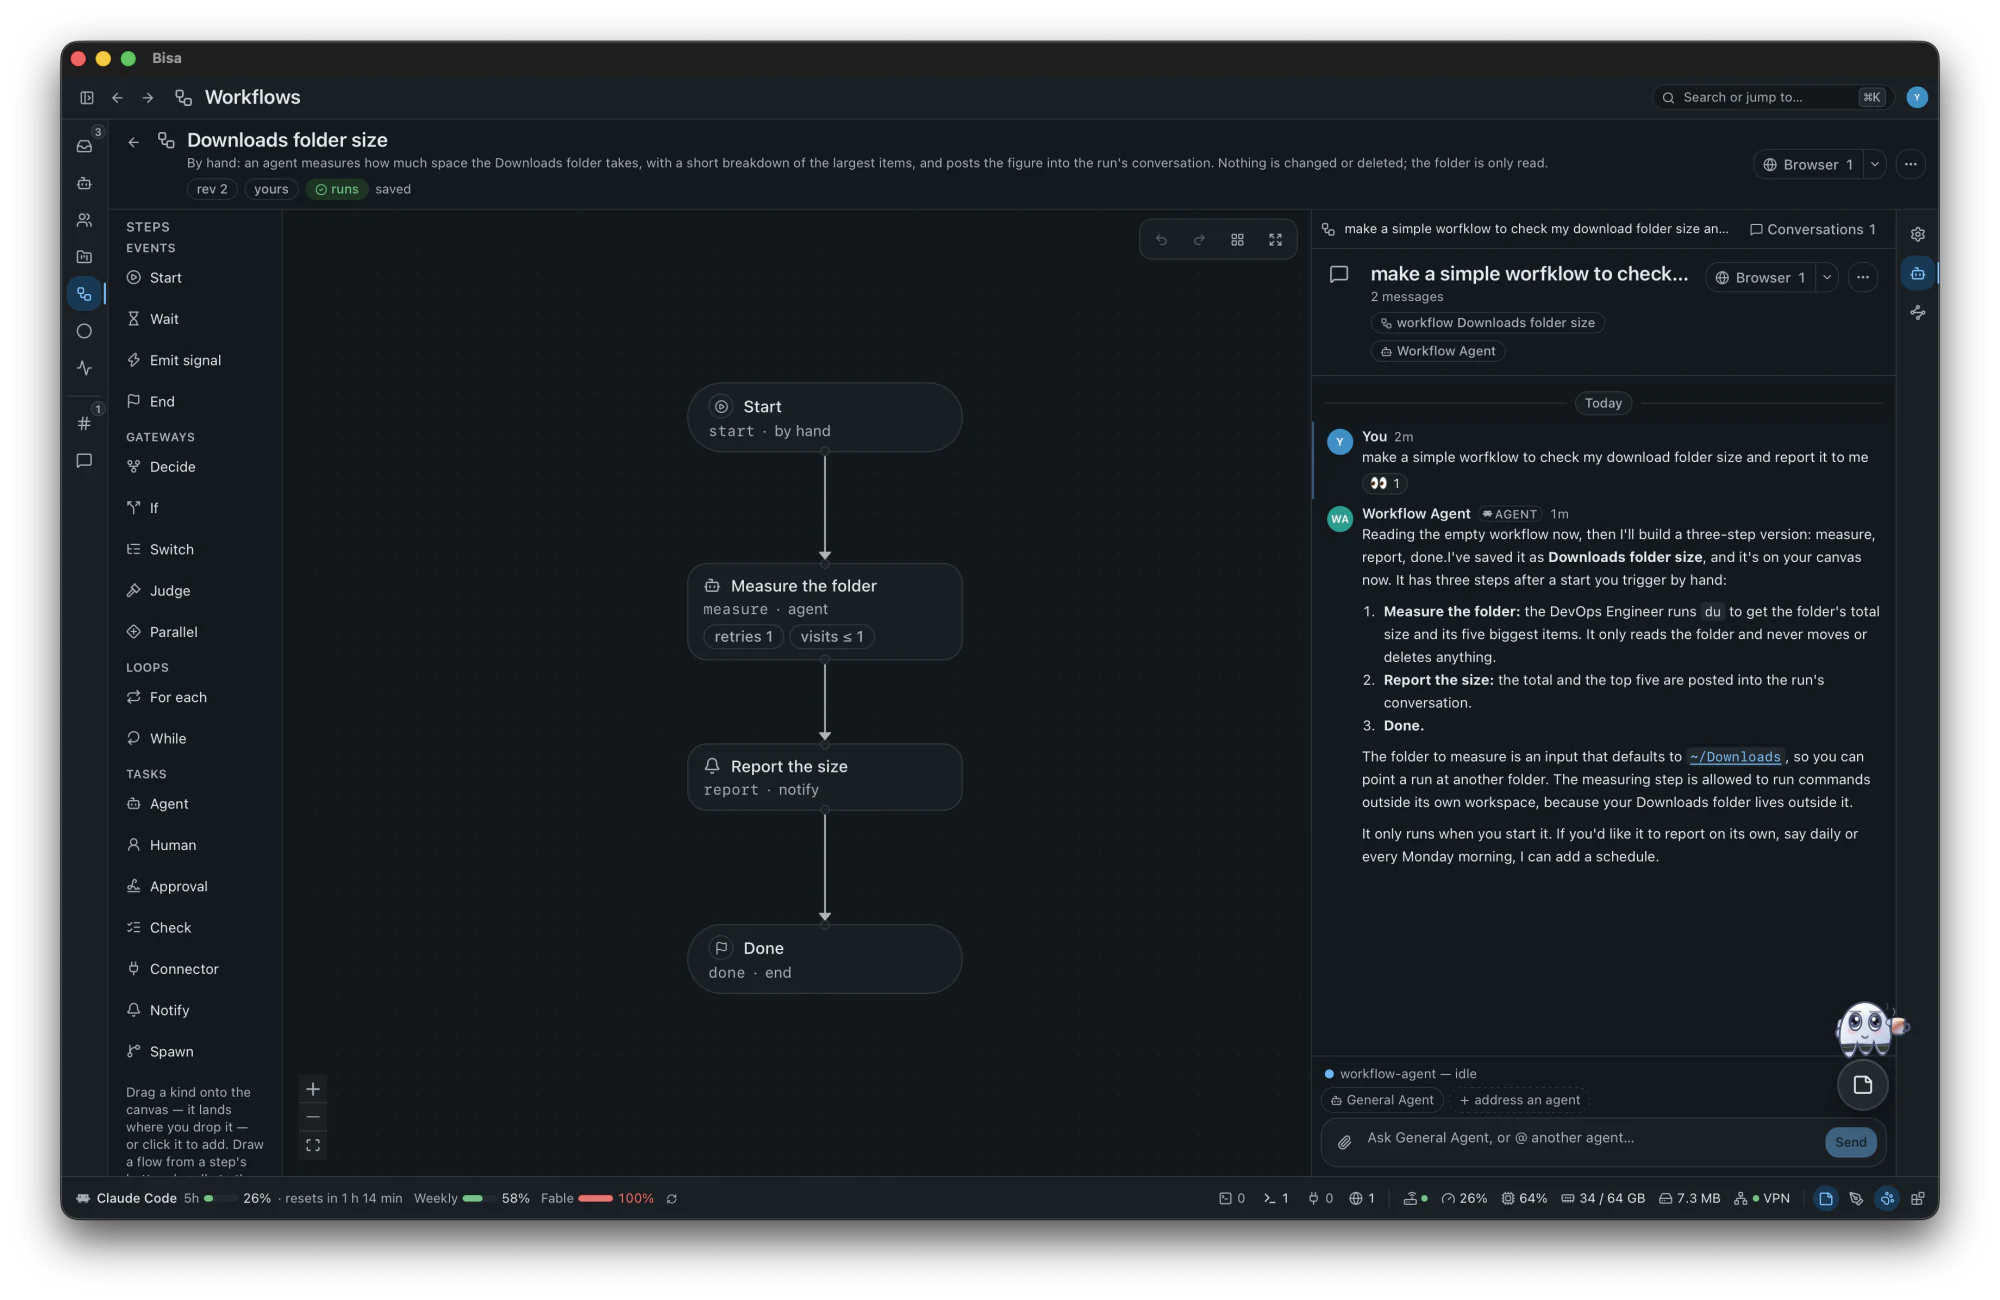Add a For each loop step

[195, 697]
